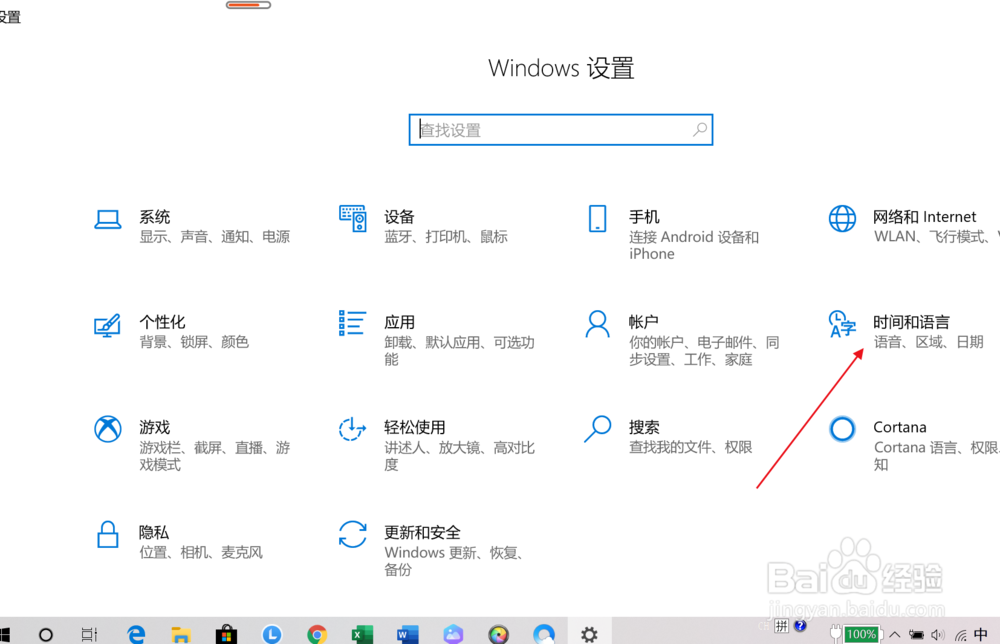Open the 帐户 accounts person icon
This screenshot has height=644, width=1000.
click(x=598, y=324)
